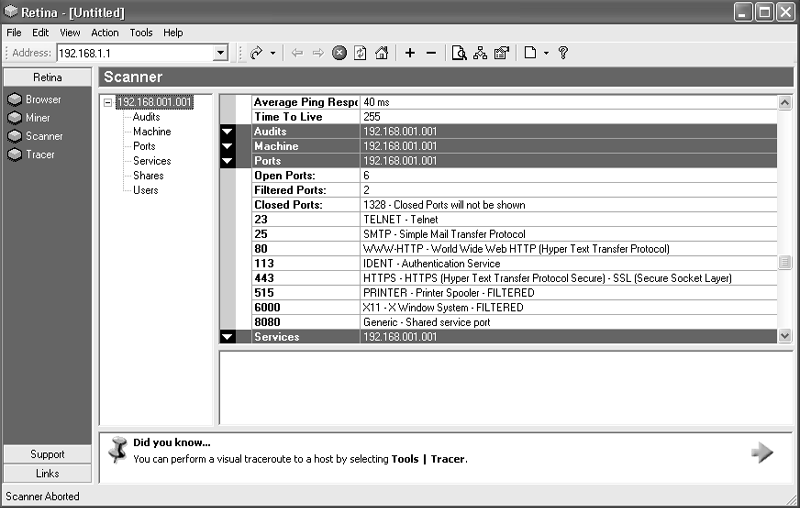Click the Links sidebar button
Image resolution: width=800 pixels, height=508 pixels.
[47, 473]
